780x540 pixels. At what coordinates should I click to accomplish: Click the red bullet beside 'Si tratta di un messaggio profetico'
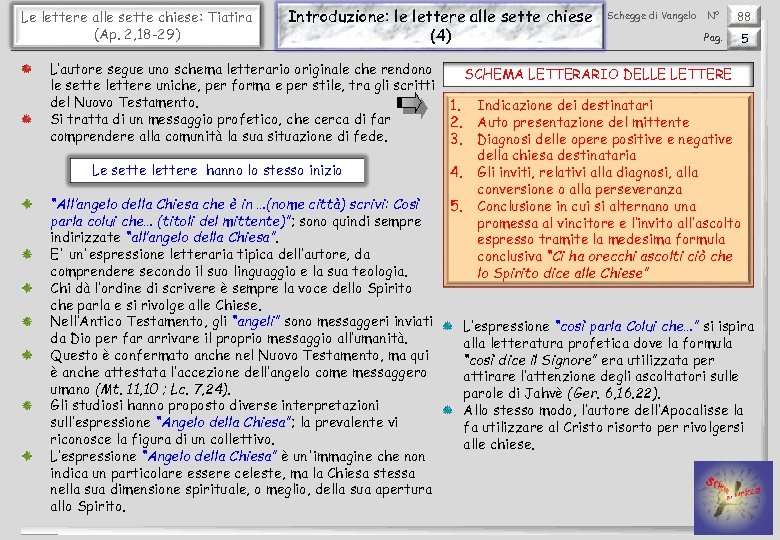click(26, 119)
